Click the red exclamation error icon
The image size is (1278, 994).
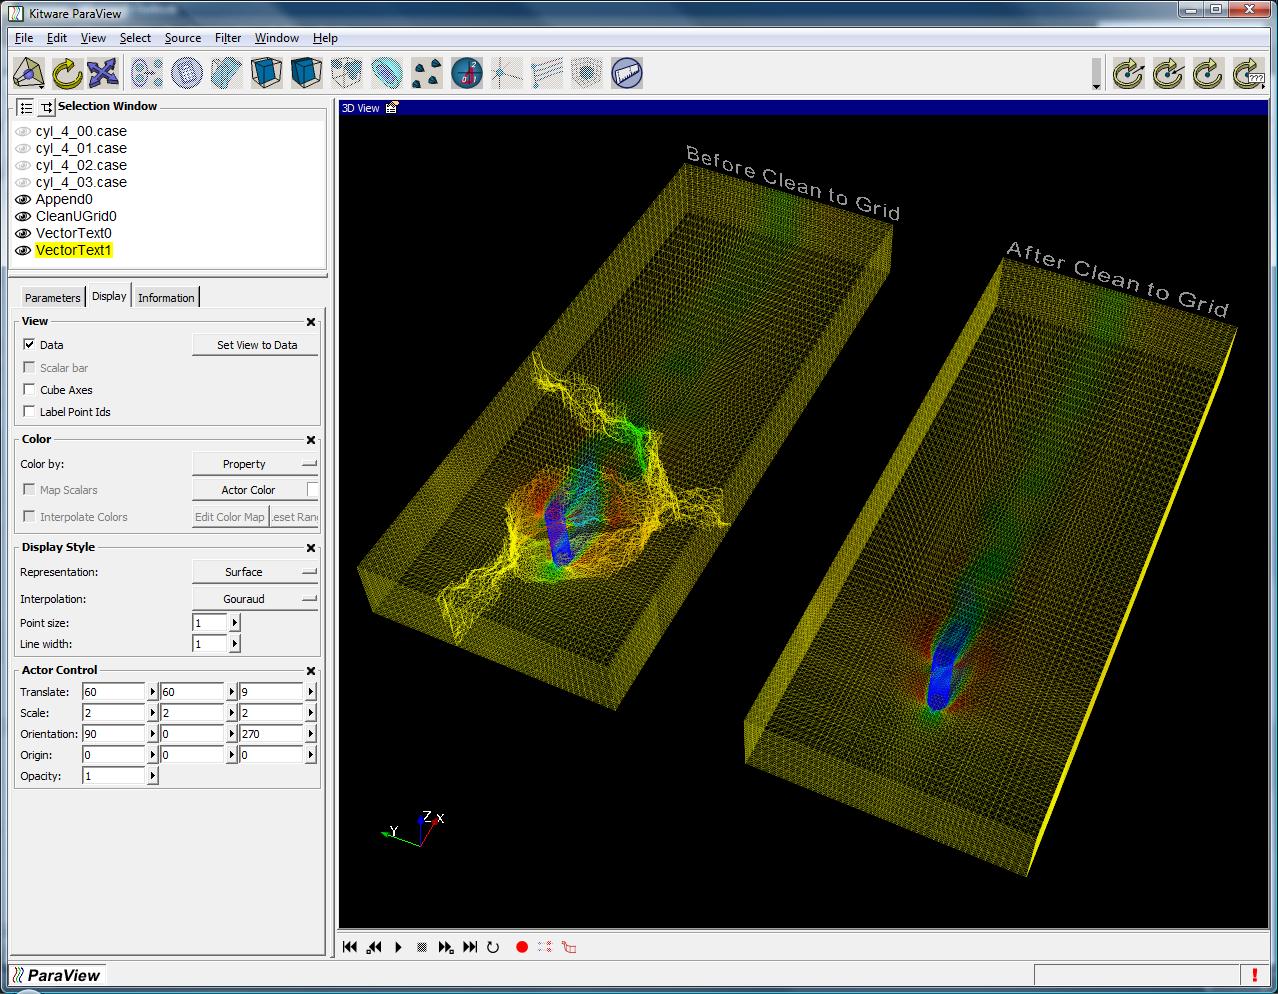[1255, 974]
